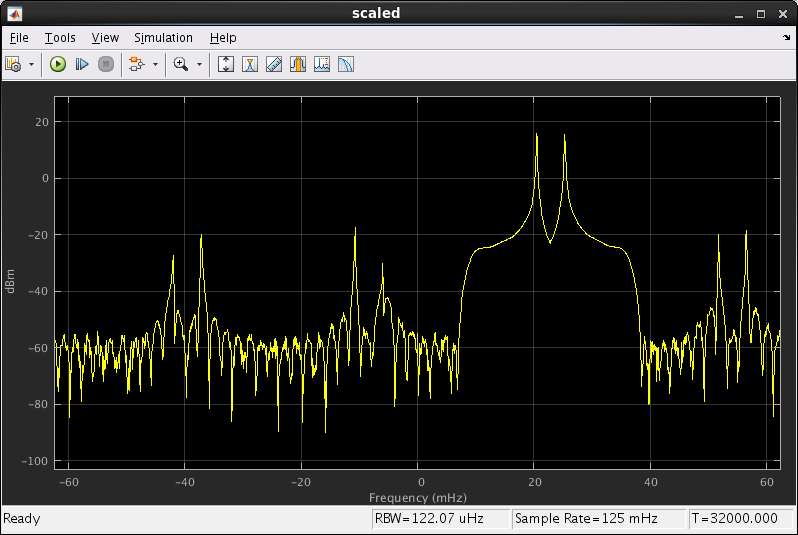This screenshot has height=535, width=798.
Task: Click the RBW status bar field
Action: coord(438,519)
